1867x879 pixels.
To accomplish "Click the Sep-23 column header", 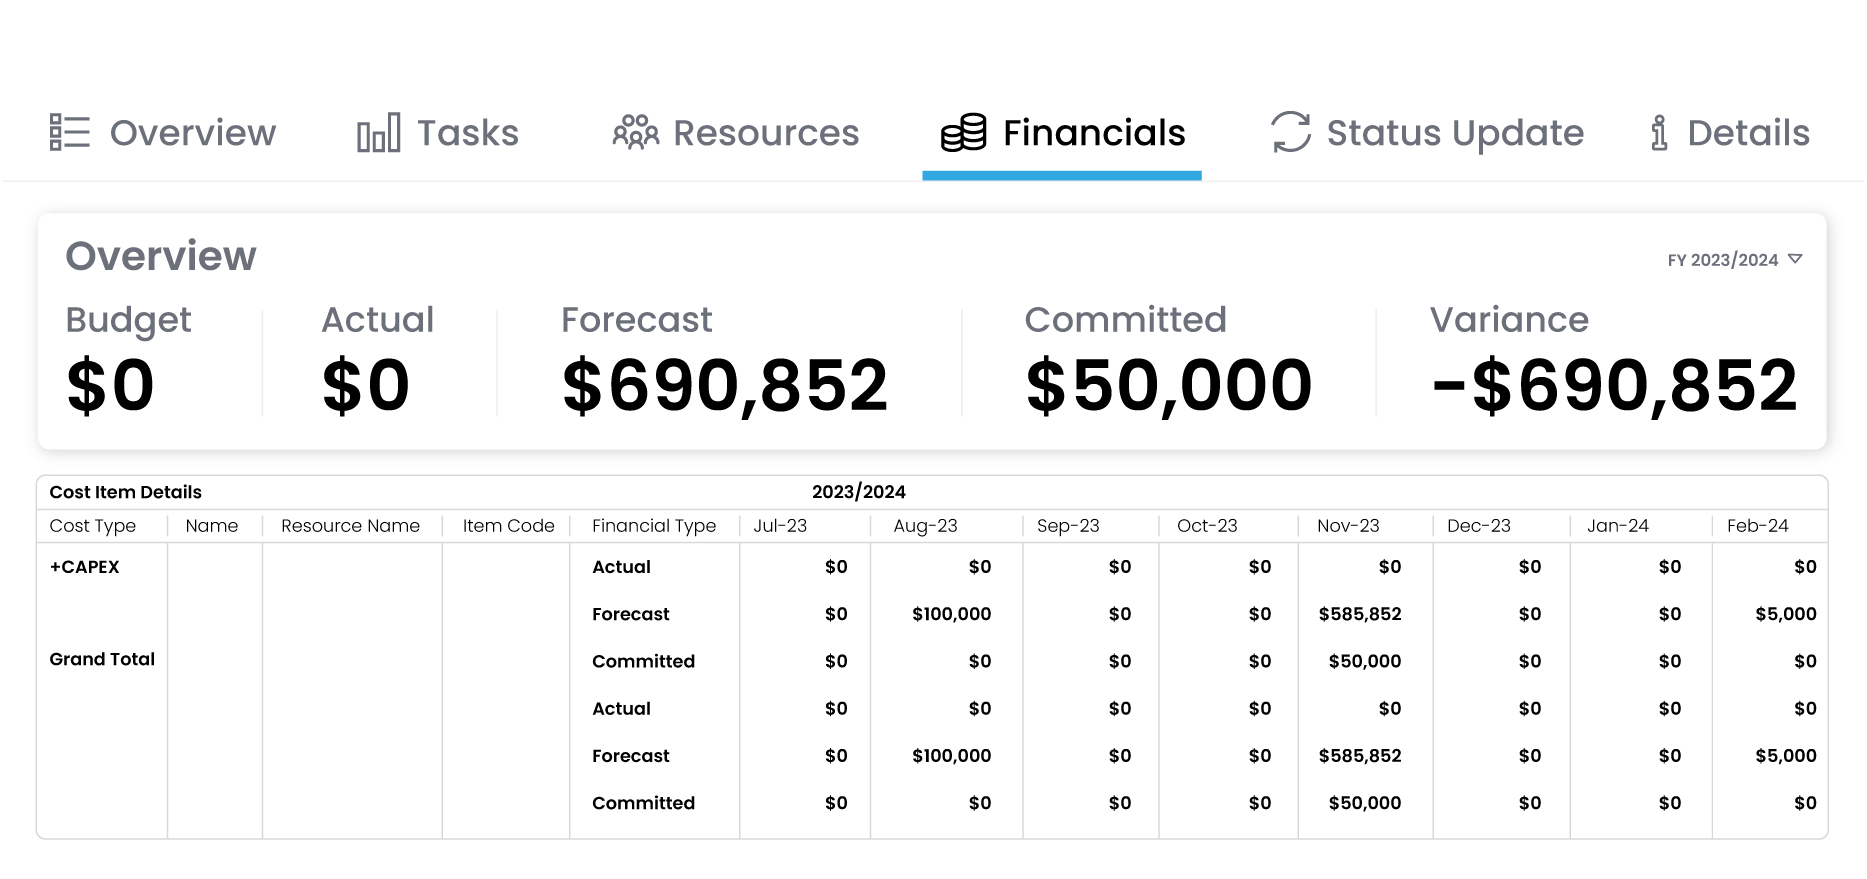I will coord(1068,526).
